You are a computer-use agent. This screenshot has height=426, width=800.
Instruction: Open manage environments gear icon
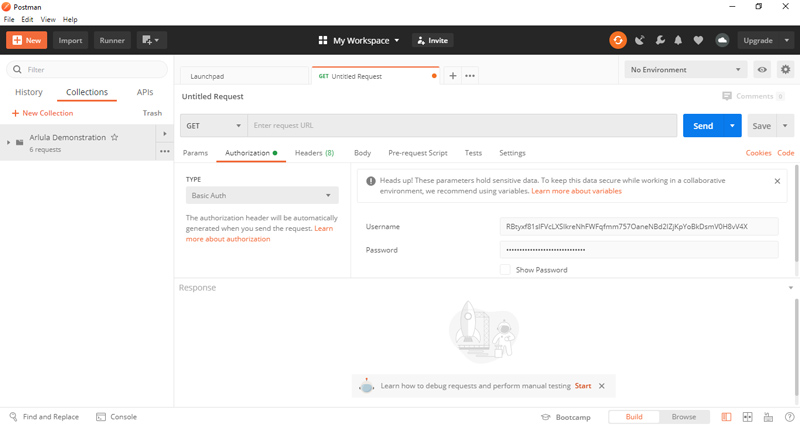(785, 69)
